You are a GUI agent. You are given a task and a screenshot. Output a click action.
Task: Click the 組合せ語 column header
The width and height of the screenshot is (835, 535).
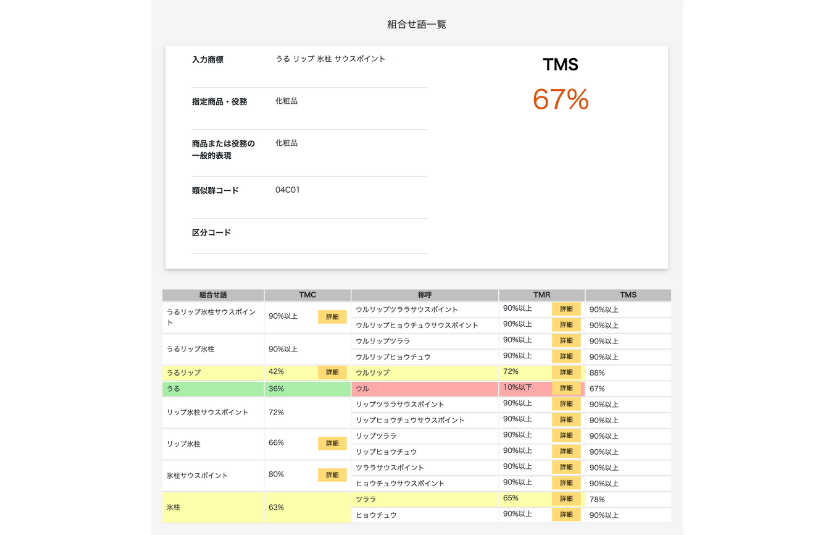point(213,295)
